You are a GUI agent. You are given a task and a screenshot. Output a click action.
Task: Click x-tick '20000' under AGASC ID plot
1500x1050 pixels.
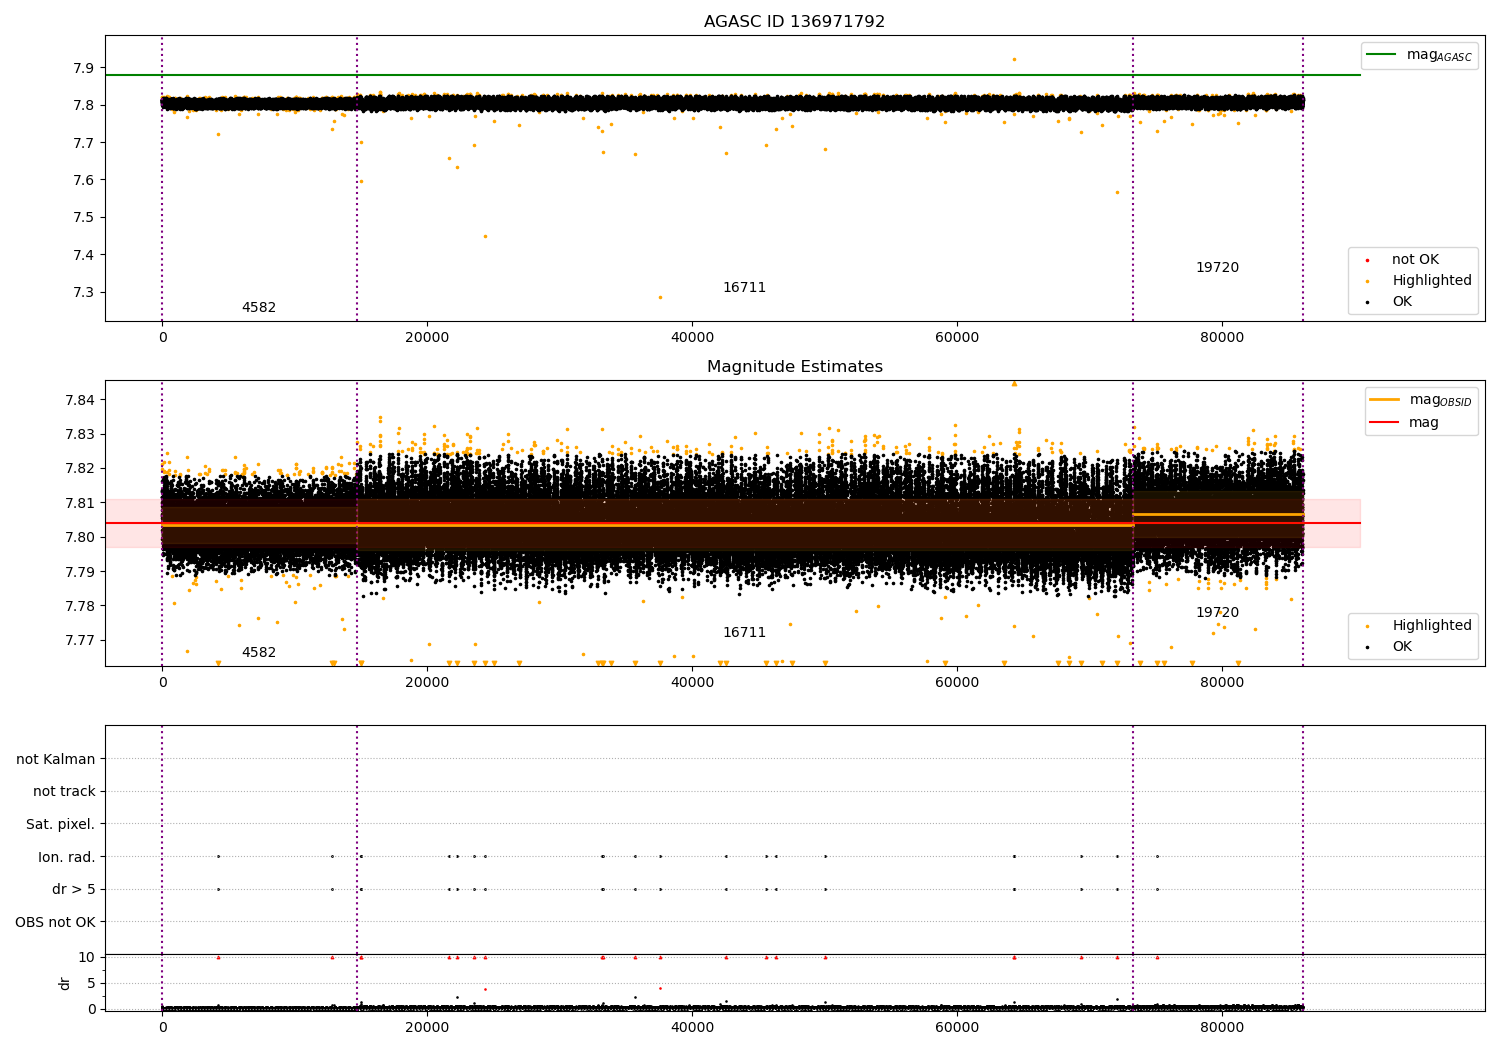click(x=427, y=338)
